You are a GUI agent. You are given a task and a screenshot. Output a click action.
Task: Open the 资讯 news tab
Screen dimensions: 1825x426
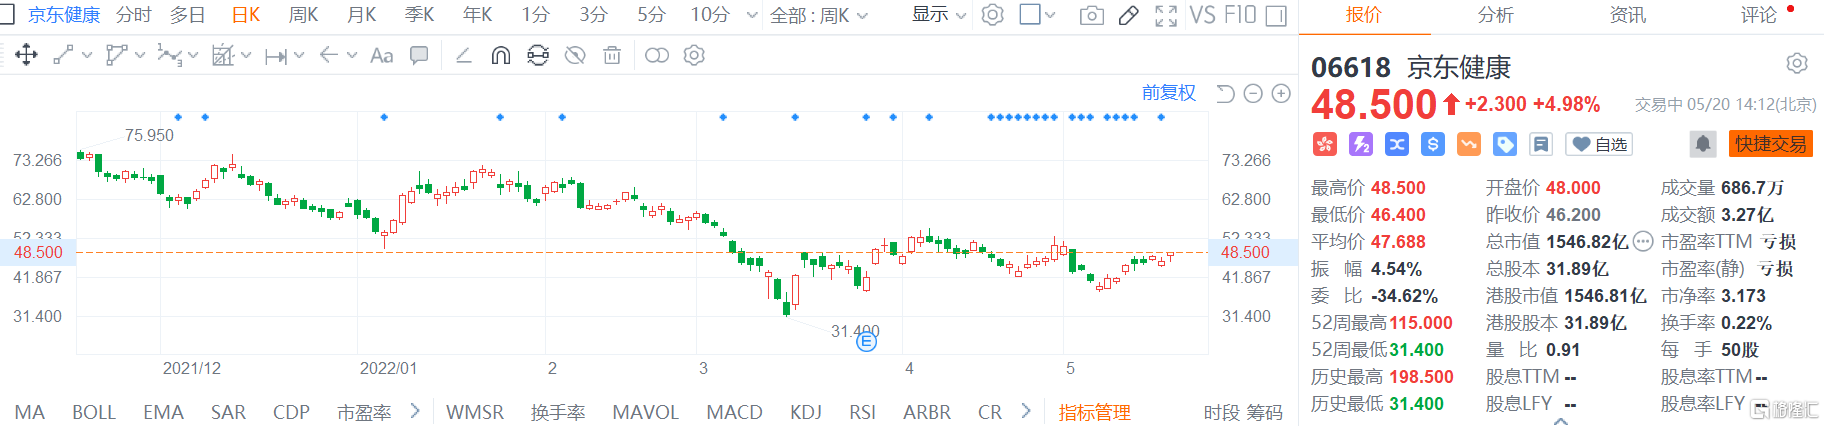point(1627,15)
